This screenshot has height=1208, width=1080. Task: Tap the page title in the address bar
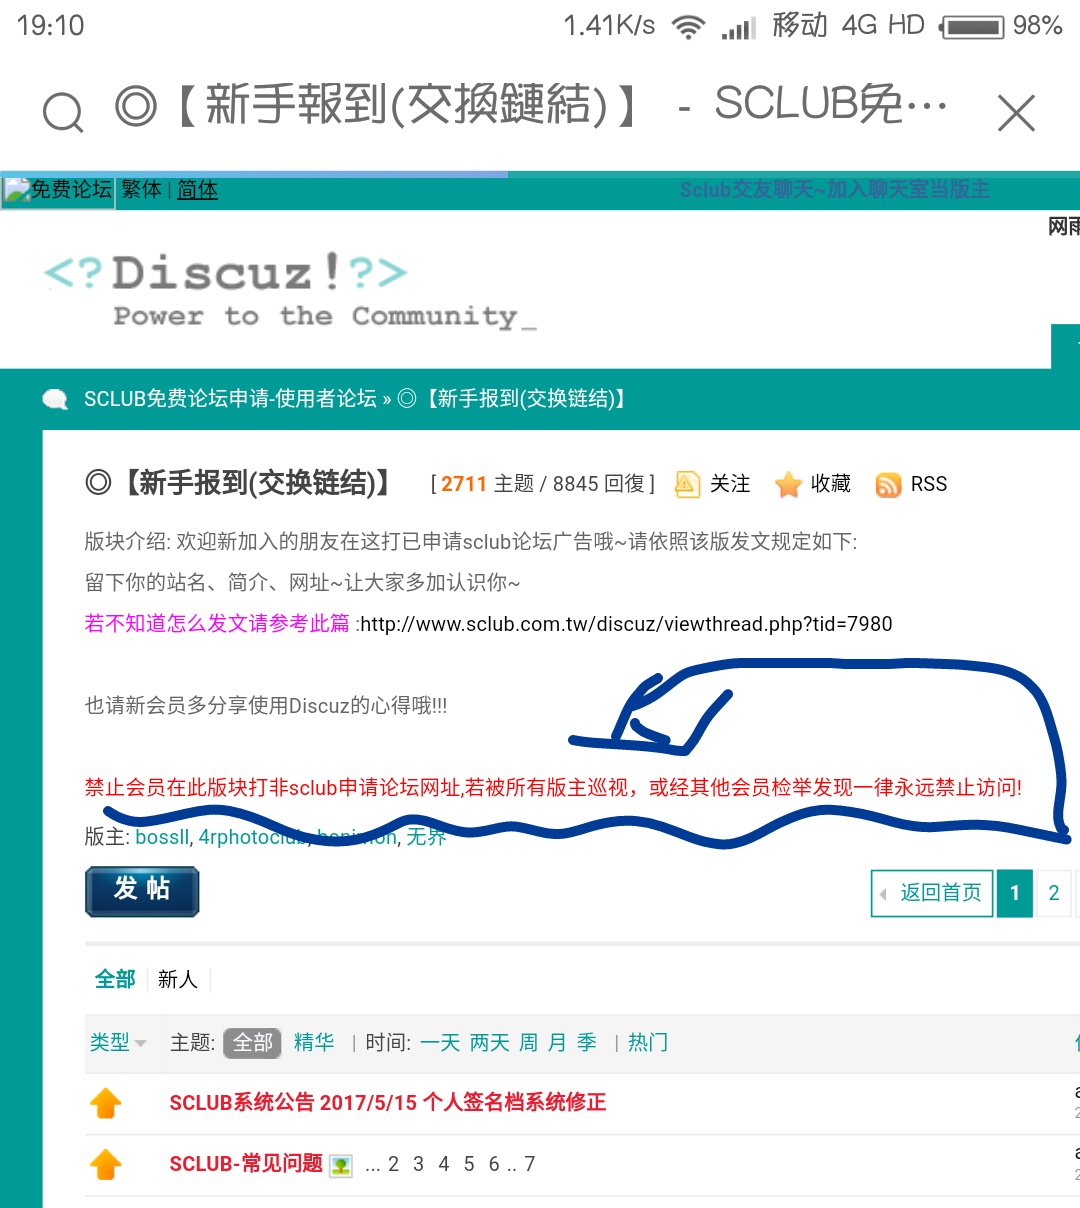(x=531, y=106)
